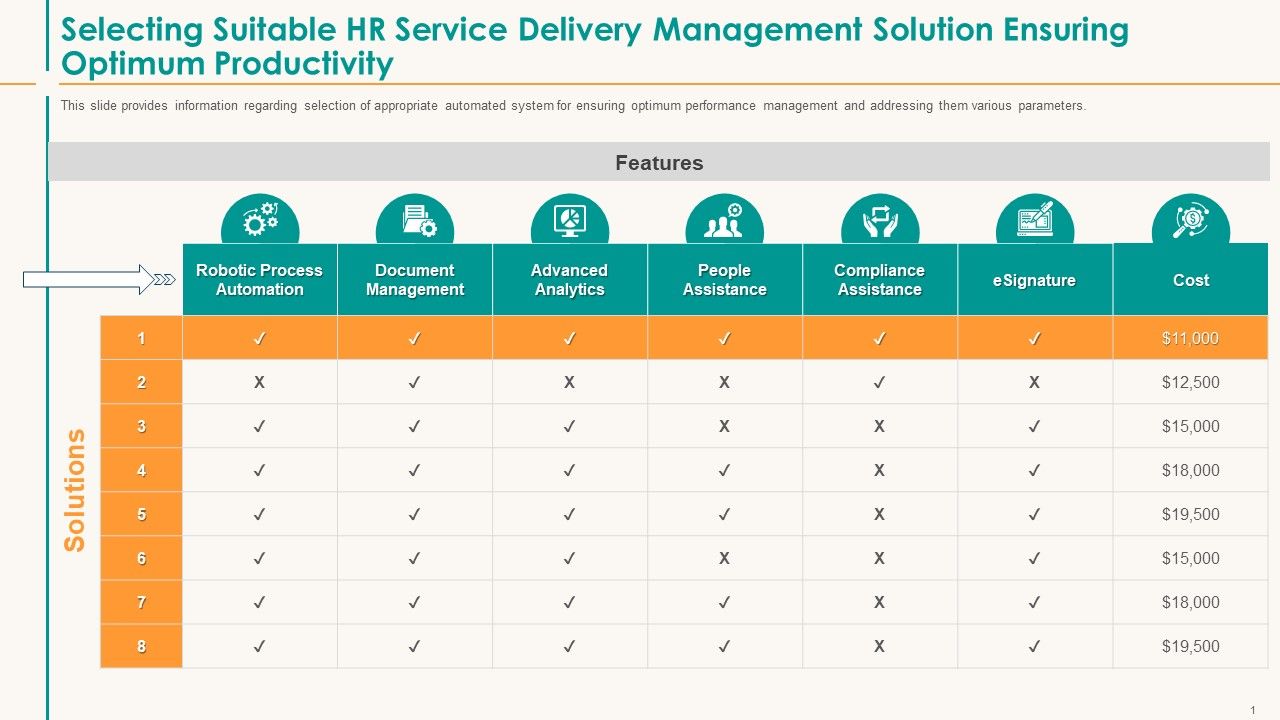This screenshot has height=720, width=1280.
Task: Select the '$18,000' cost in row 4
Action: [1190, 470]
